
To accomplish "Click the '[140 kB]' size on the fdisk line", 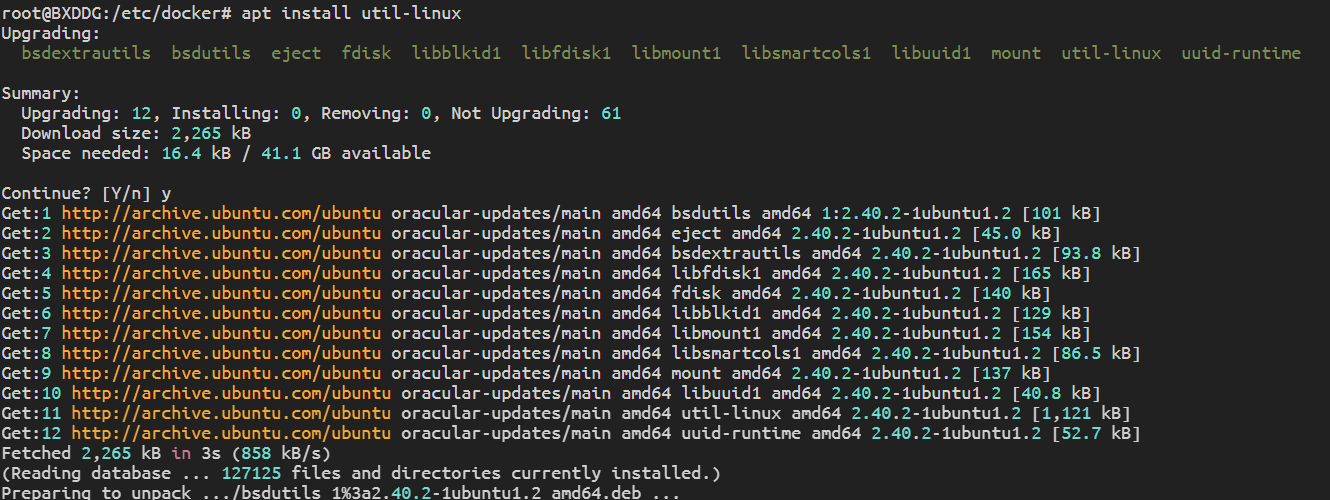I will (x=1011, y=293).
